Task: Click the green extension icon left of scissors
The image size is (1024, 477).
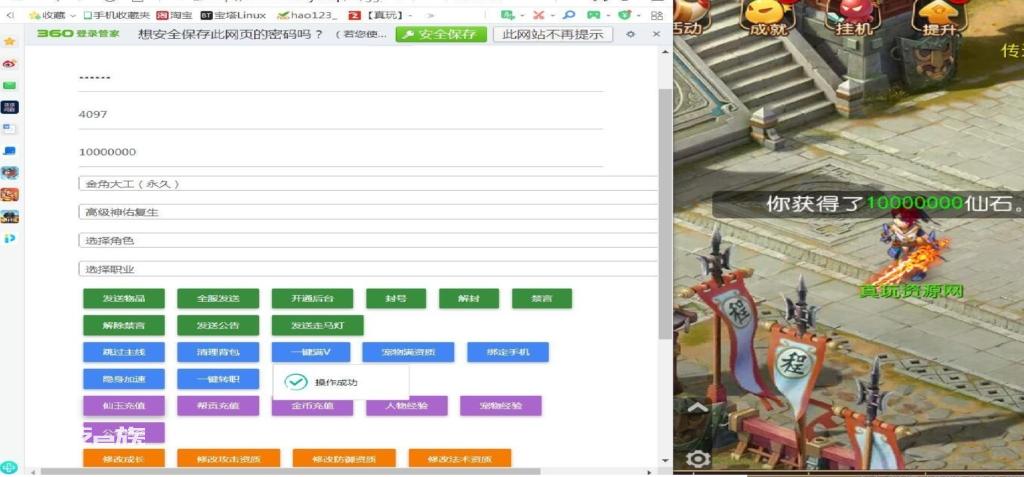Action: (x=507, y=14)
